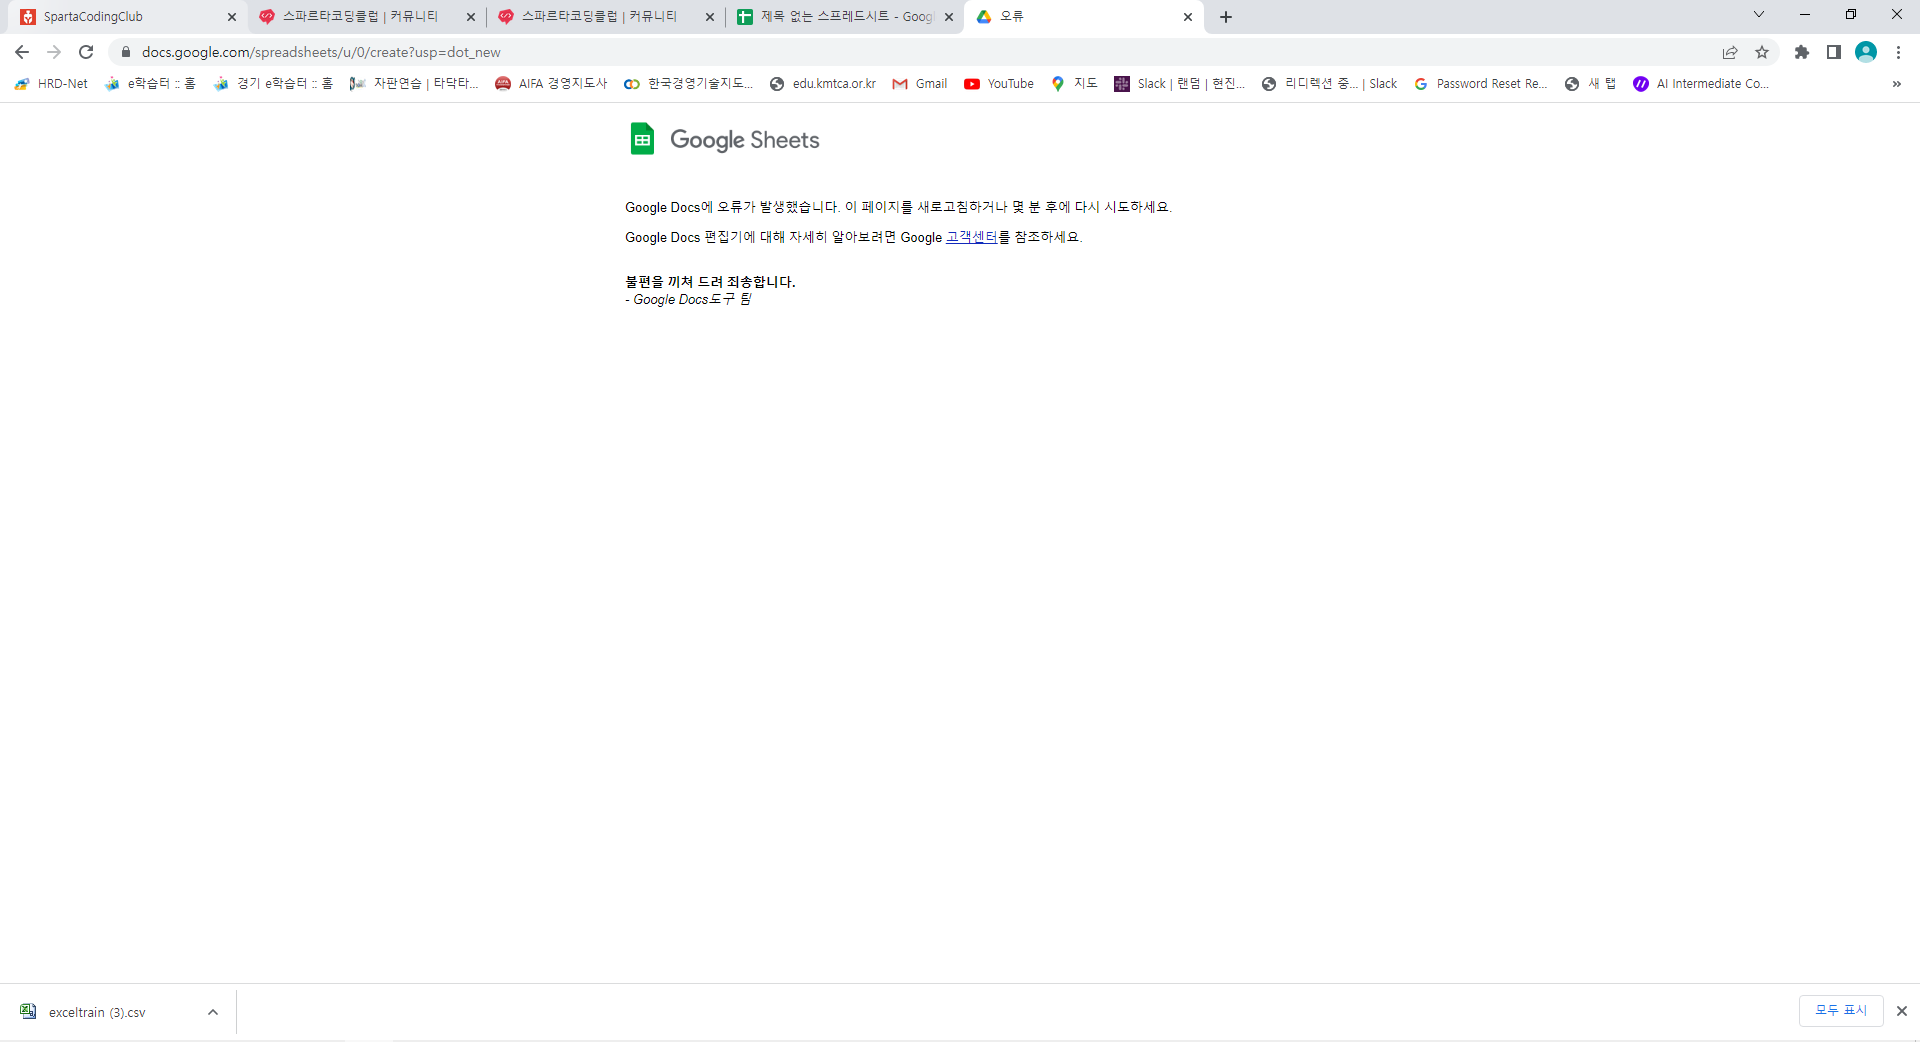Restore down the Chrome window
This screenshot has height=1042, width=1920.
pyautogui.click(x=1851, y=14)
